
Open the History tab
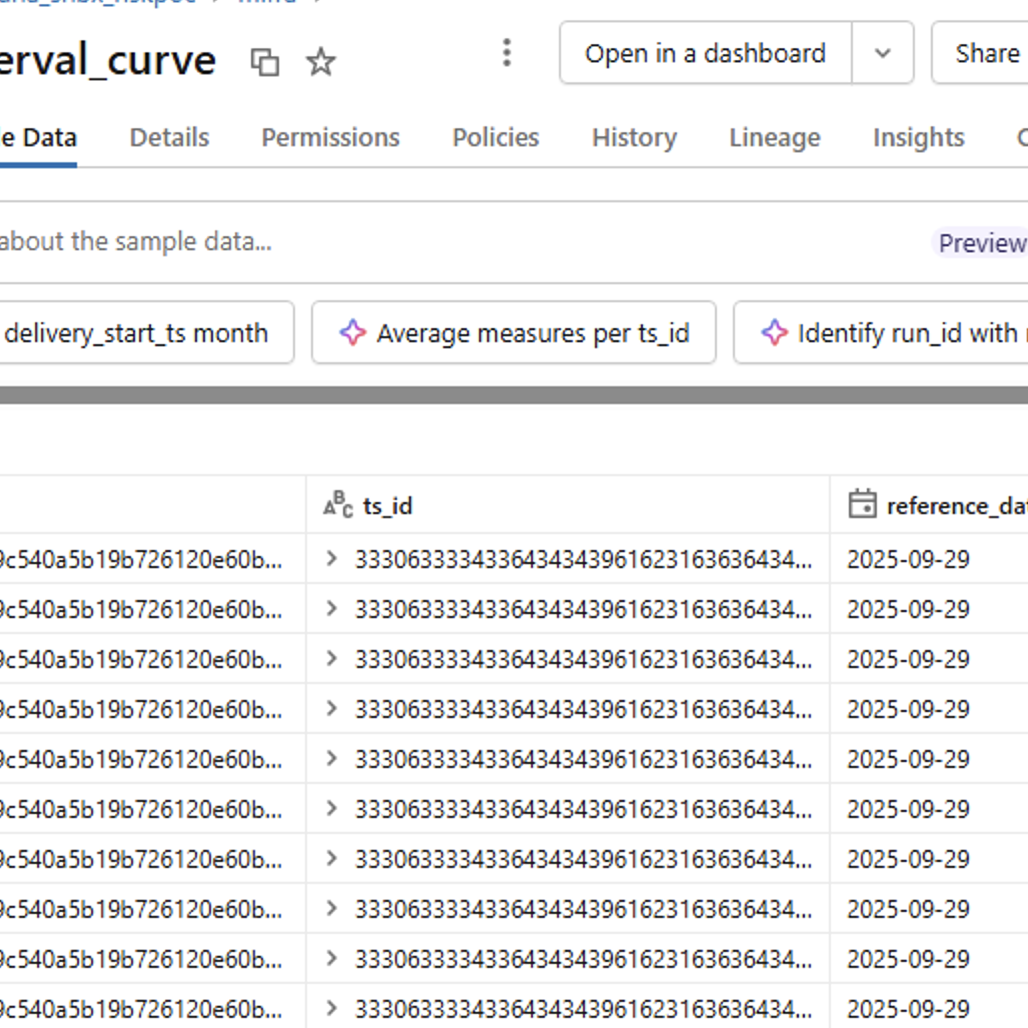[634, 138]
